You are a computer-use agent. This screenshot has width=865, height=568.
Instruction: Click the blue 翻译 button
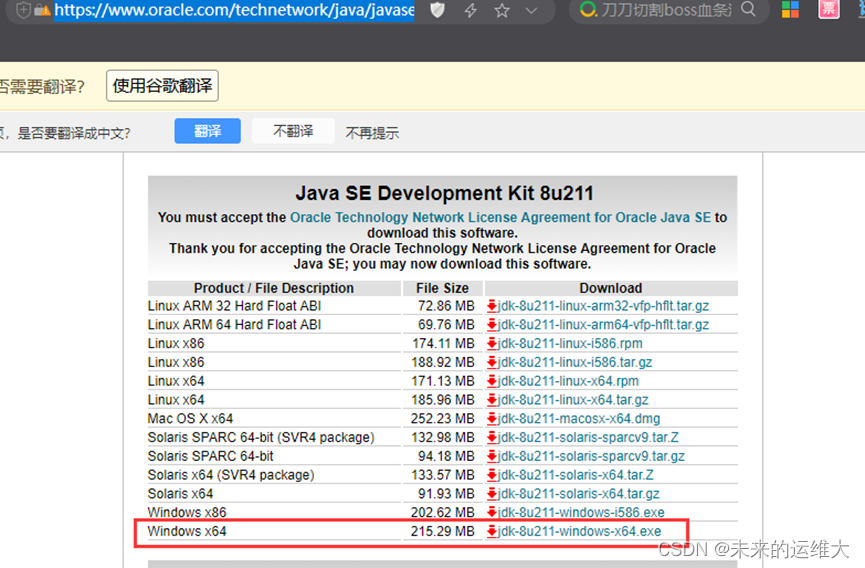(x=207, y=131)
